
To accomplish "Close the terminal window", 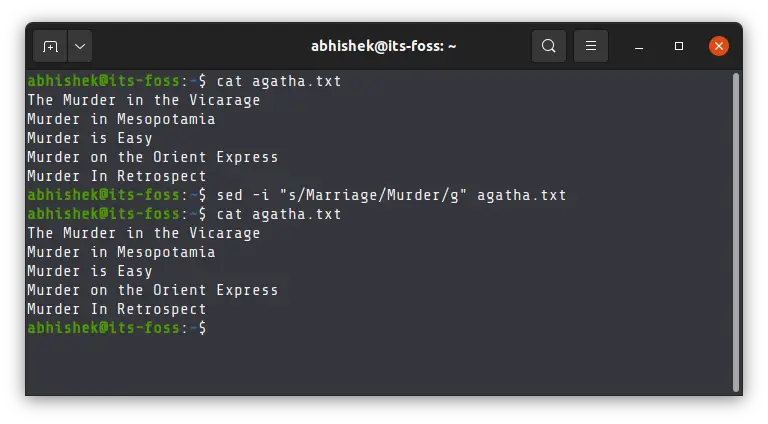I will coord(718,46).
